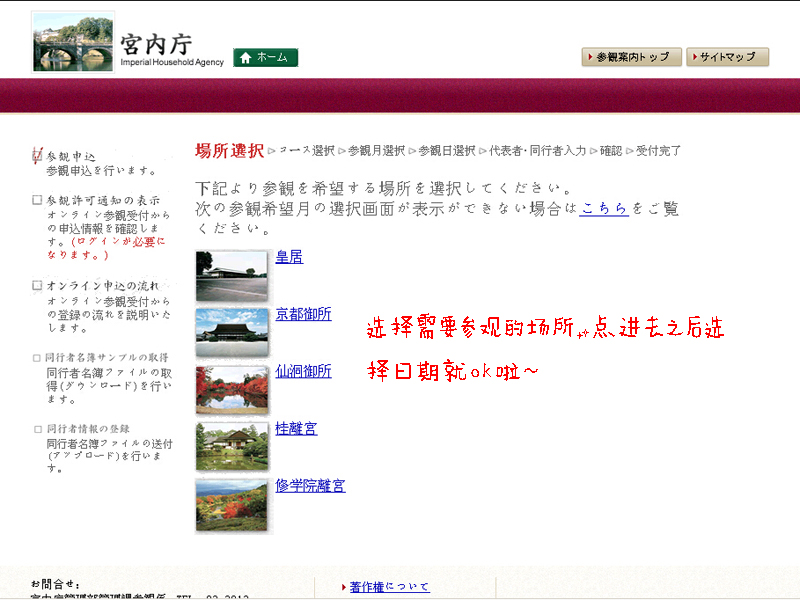Click the 桂離宮 villa thumbnail
The image size is (800, 600).
click(232, 447)
